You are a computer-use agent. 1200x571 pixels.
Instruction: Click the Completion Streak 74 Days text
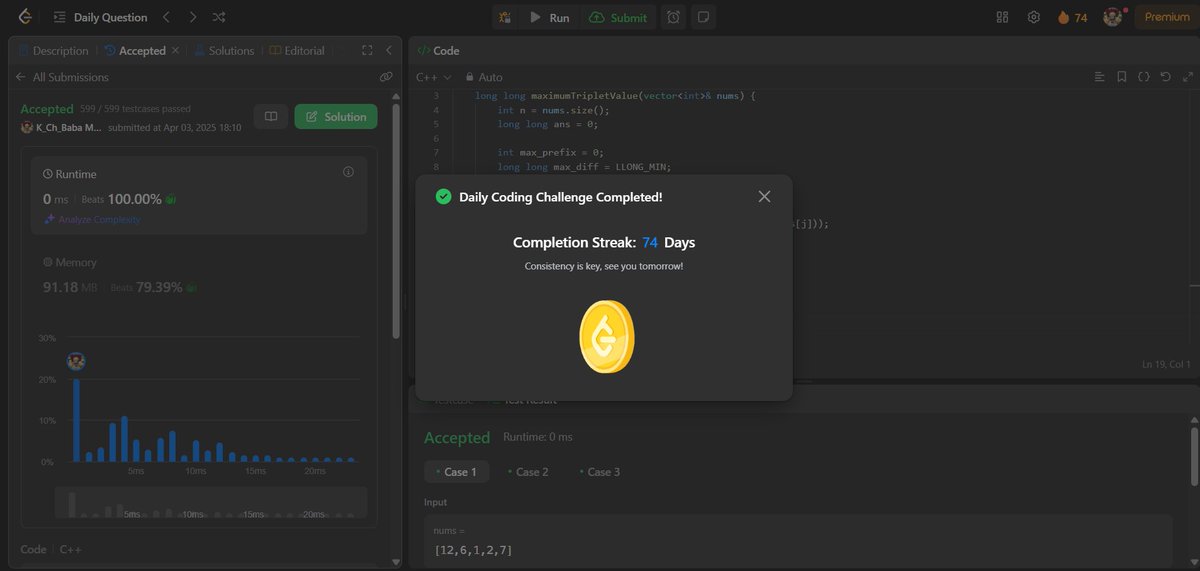click(x=604, y=243)
